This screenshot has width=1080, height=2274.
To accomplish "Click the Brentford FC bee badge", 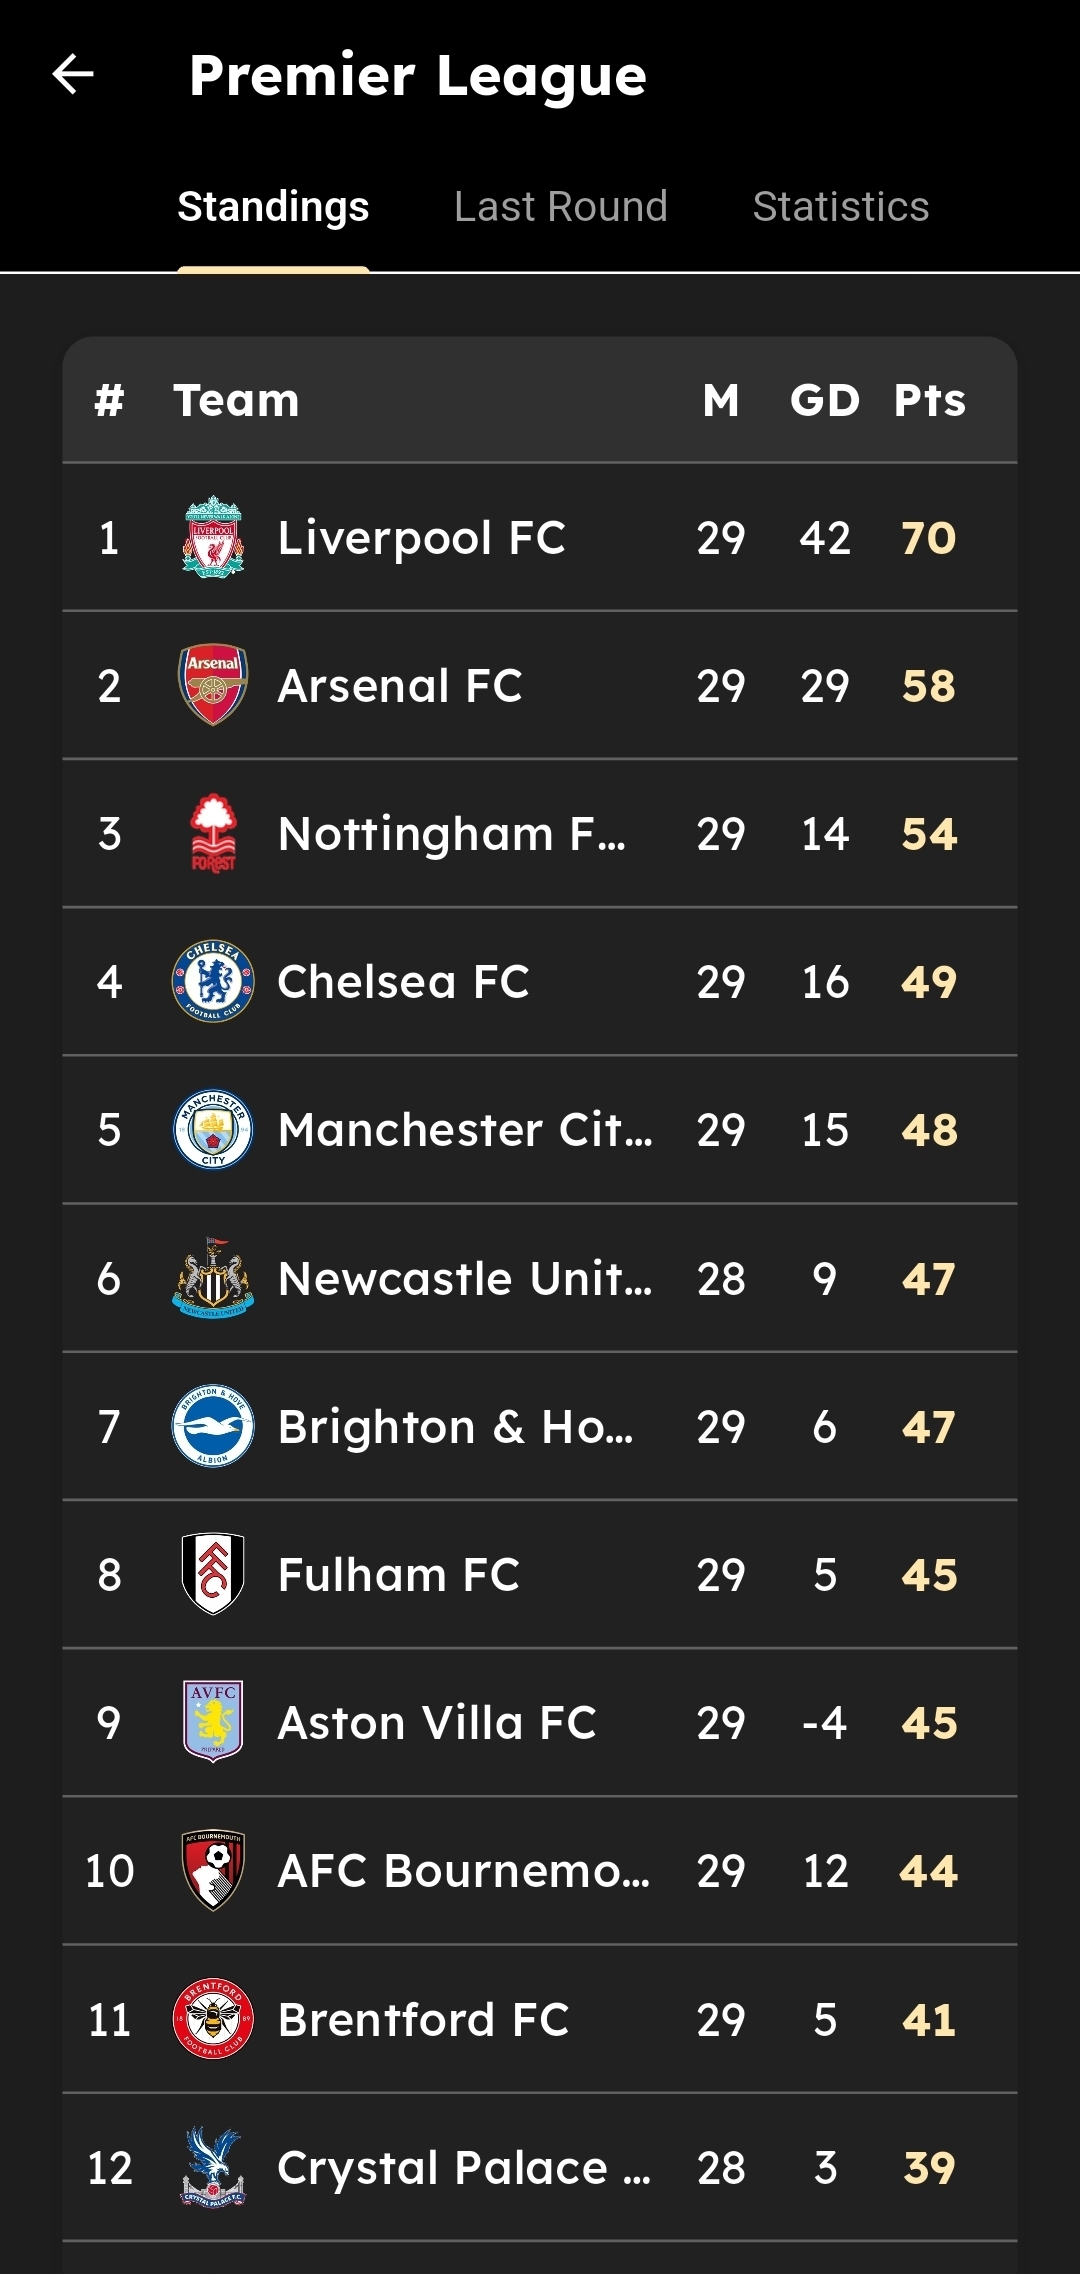I will pos(213,2019).
